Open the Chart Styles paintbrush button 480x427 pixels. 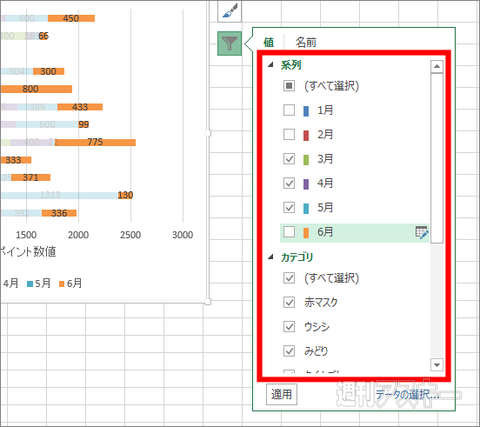(230, 11)
